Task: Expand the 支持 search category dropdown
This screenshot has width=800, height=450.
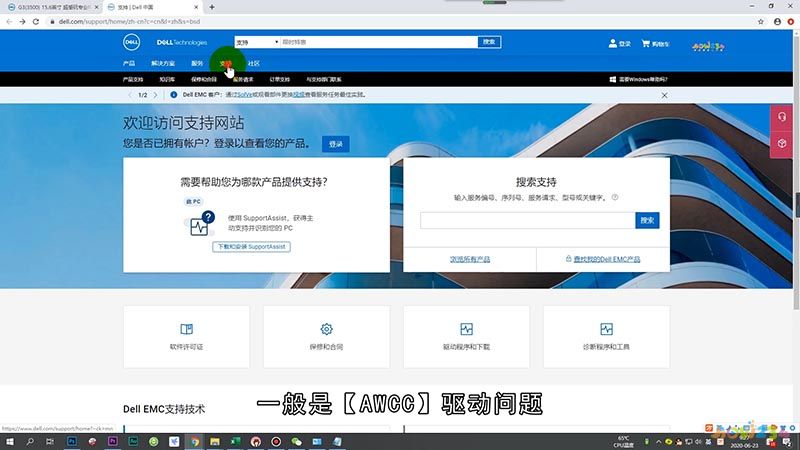Action: tap(257, 42)
